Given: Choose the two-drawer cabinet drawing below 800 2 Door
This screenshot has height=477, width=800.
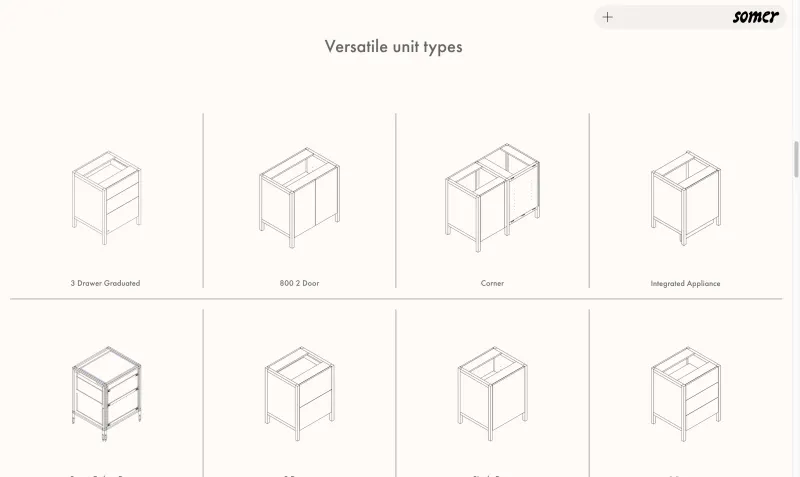Looking at the screenshot, I should [299, 393].
